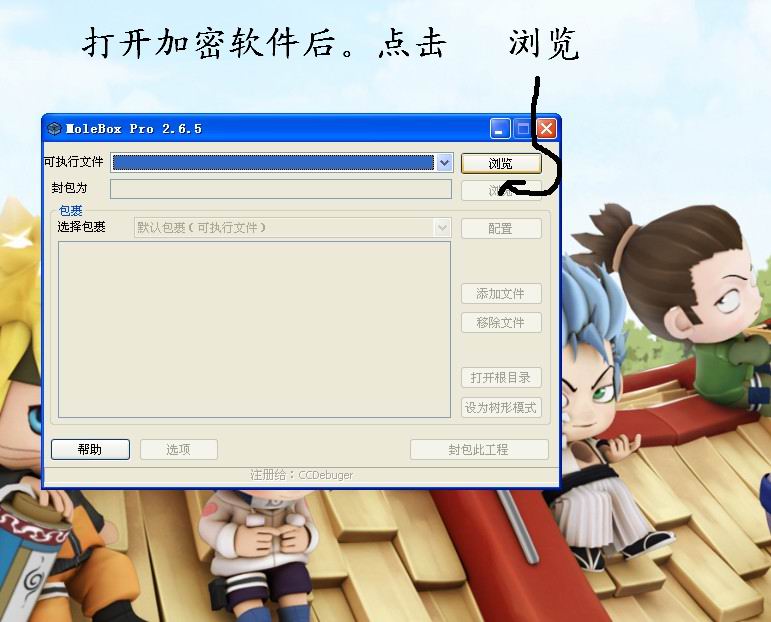Viewport: 771px width, 622px height.
Task: Open the 选择包裹 combo box
Action: point(293,228)
